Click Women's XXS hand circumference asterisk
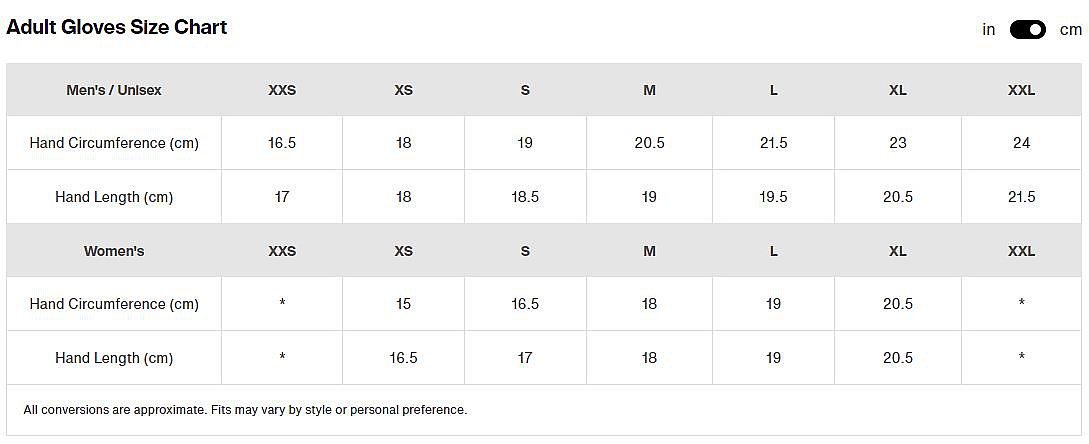Image resolution: width=1089 pixels, height=444 pixels. (282, 304)
